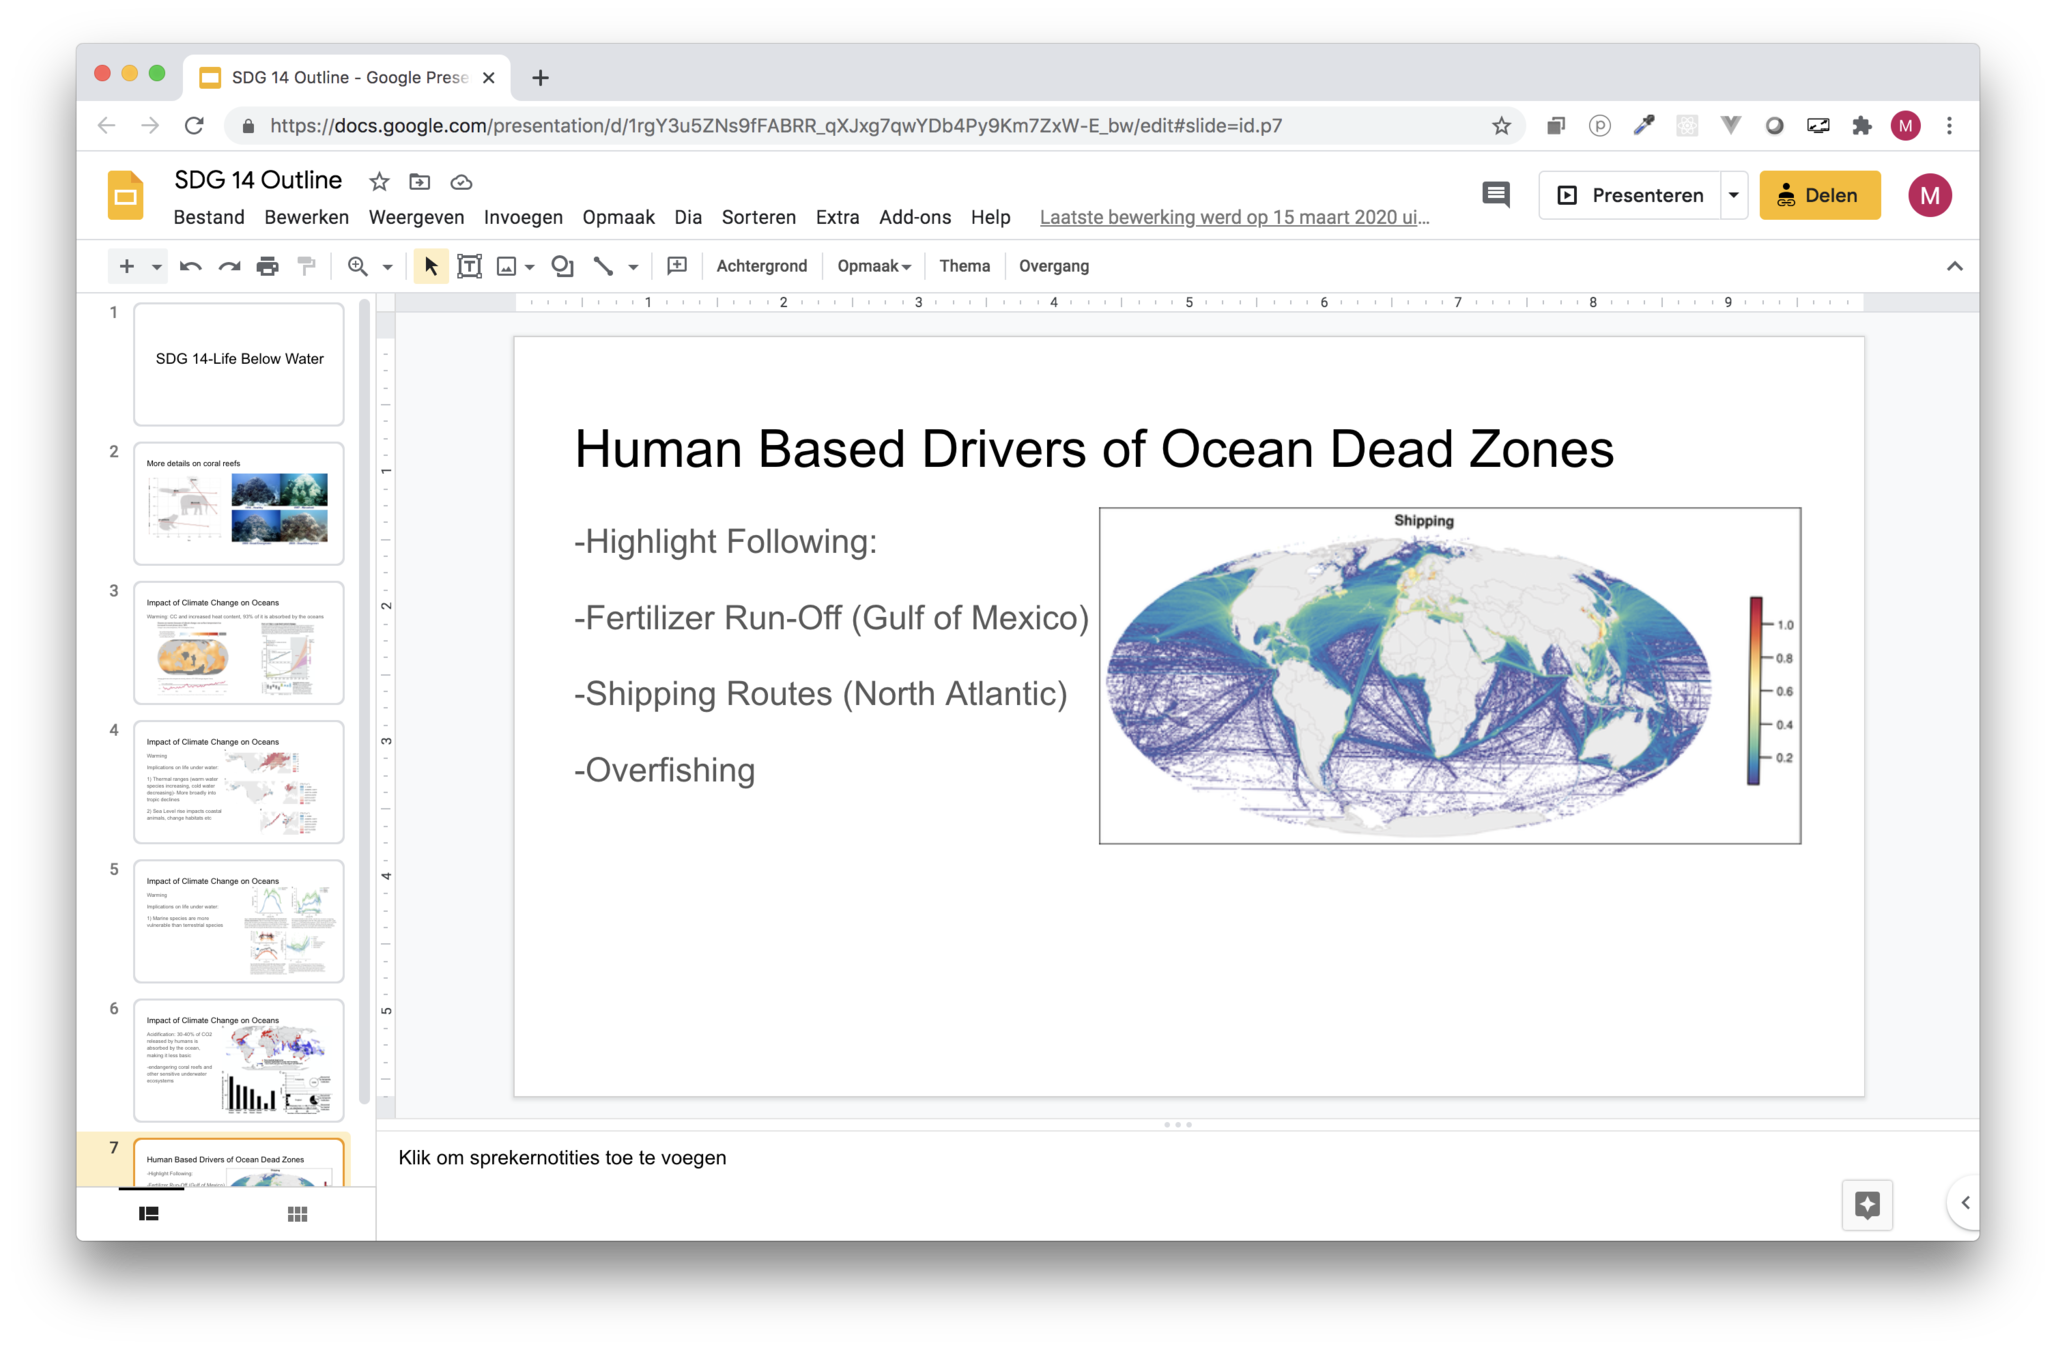Image resolution: width=2056 pixels, height=1350 pixels.
Task: Click the print icon in toolbar
Action: (267, 266)
